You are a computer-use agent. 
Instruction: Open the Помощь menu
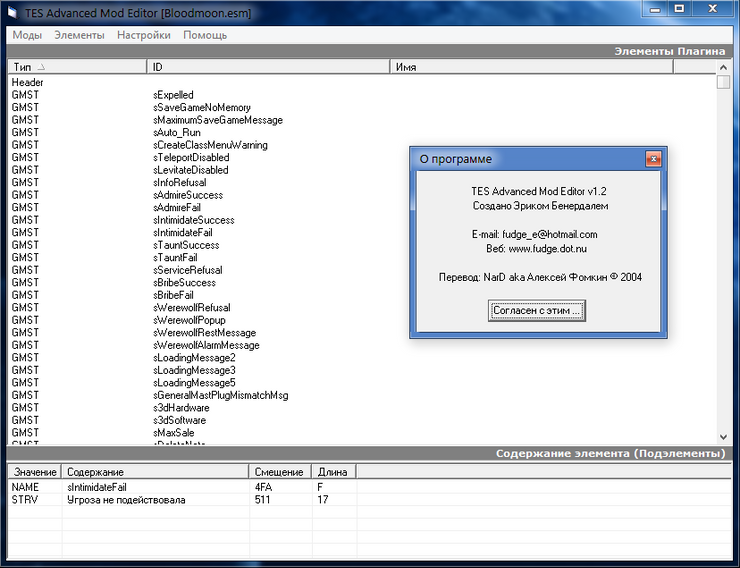[205, 35]
